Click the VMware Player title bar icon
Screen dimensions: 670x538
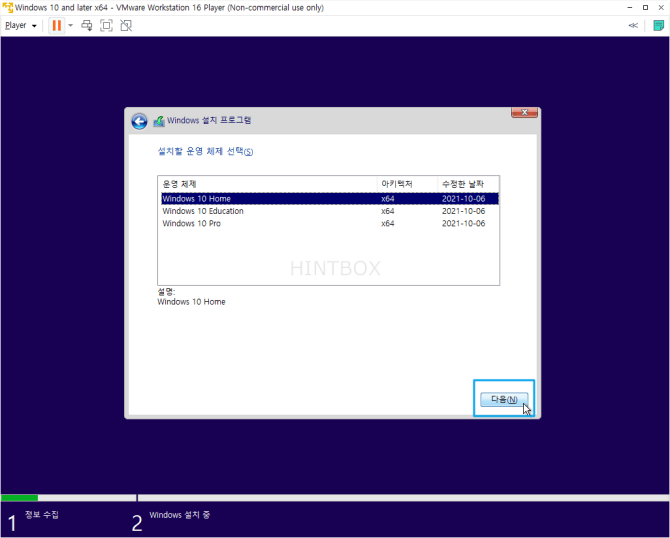point(8,8)
